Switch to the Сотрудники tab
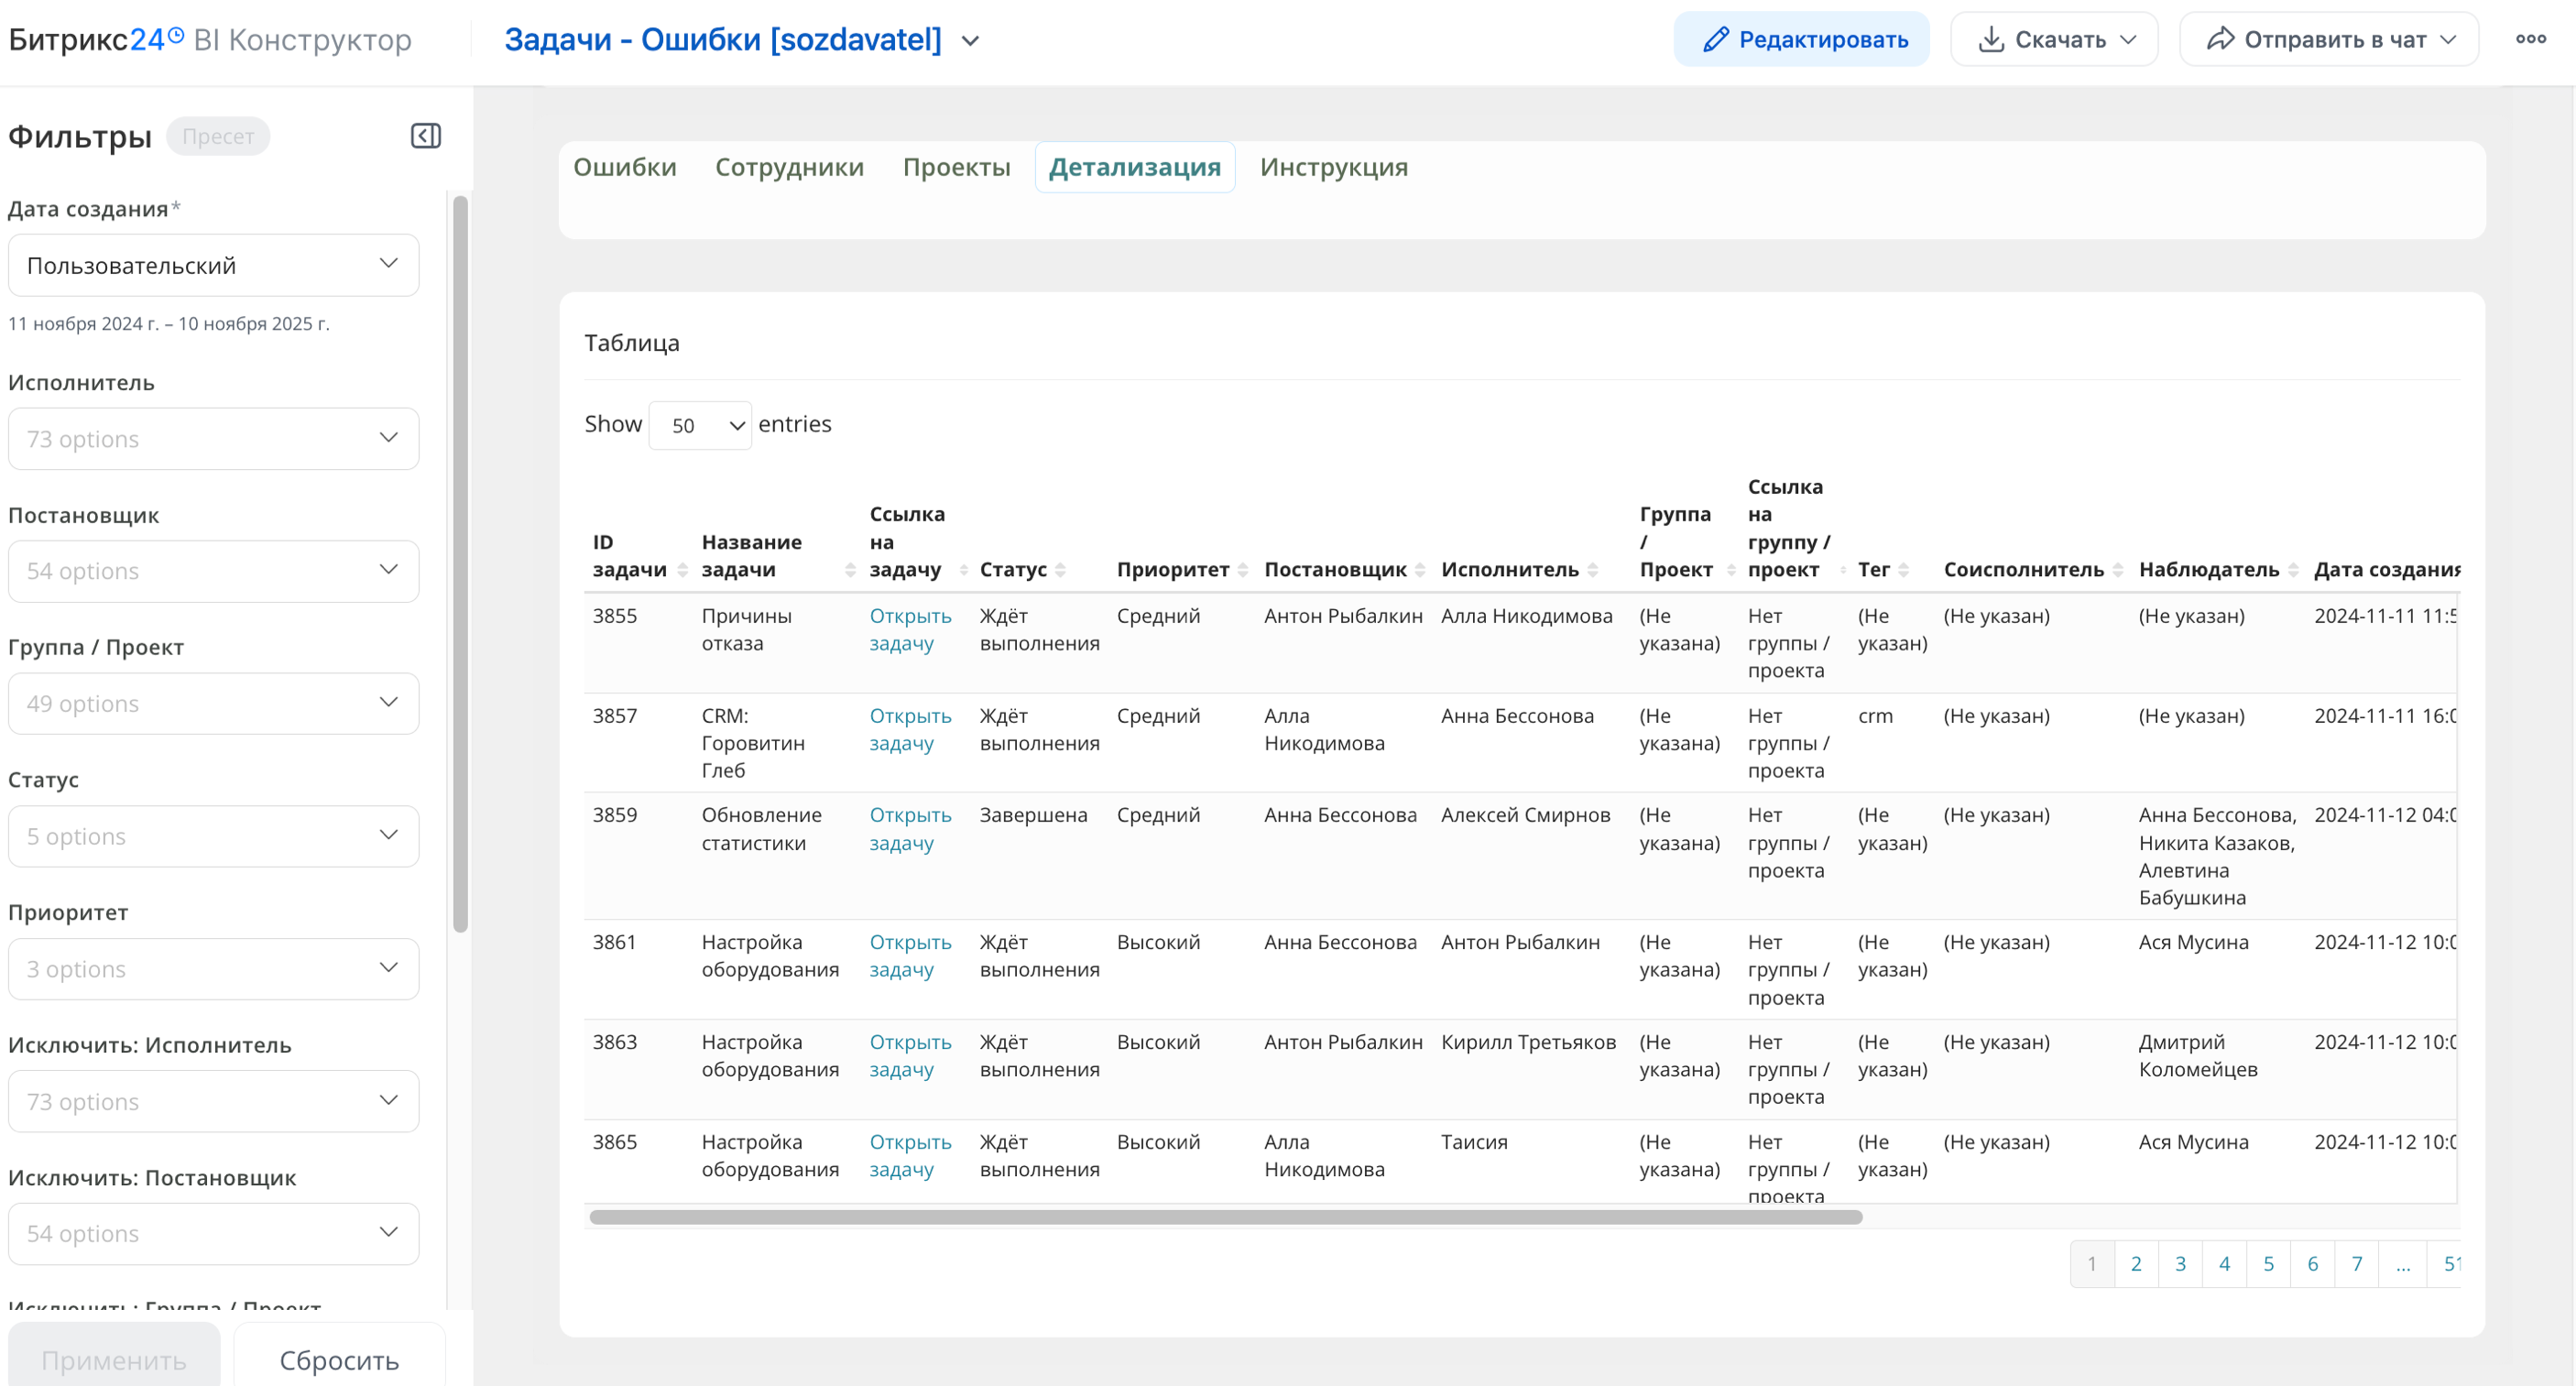The height and width of the screenshot is (1386, 2576). pos(789,167)
